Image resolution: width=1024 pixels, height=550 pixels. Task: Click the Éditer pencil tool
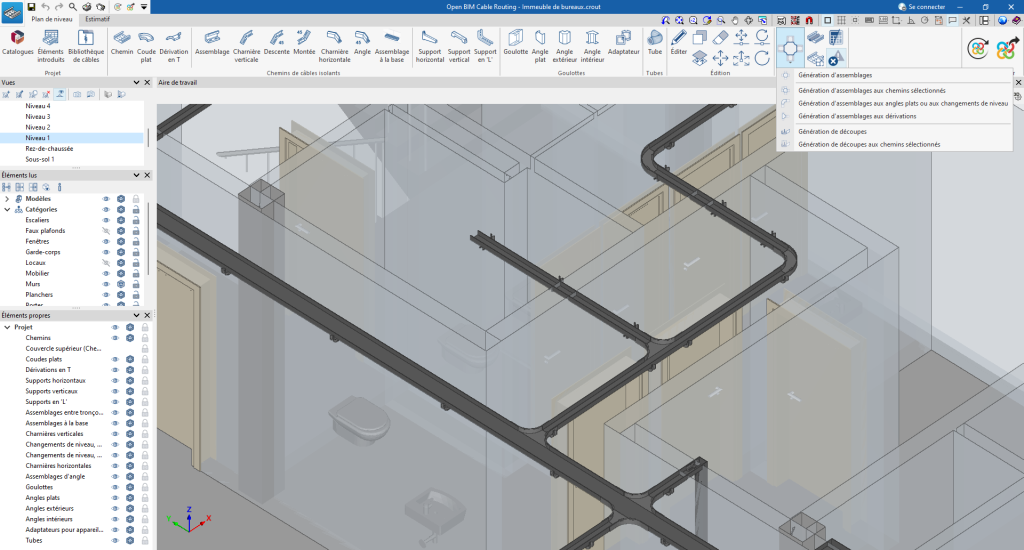679,42
